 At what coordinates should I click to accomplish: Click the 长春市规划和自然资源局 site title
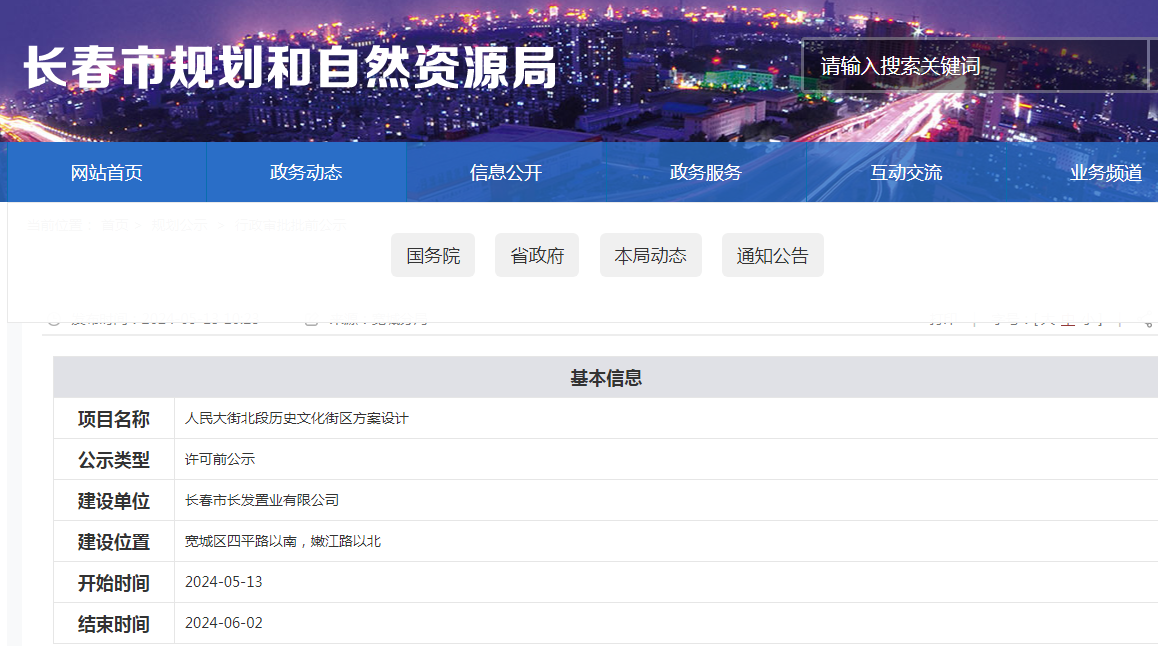pos(290,68)
